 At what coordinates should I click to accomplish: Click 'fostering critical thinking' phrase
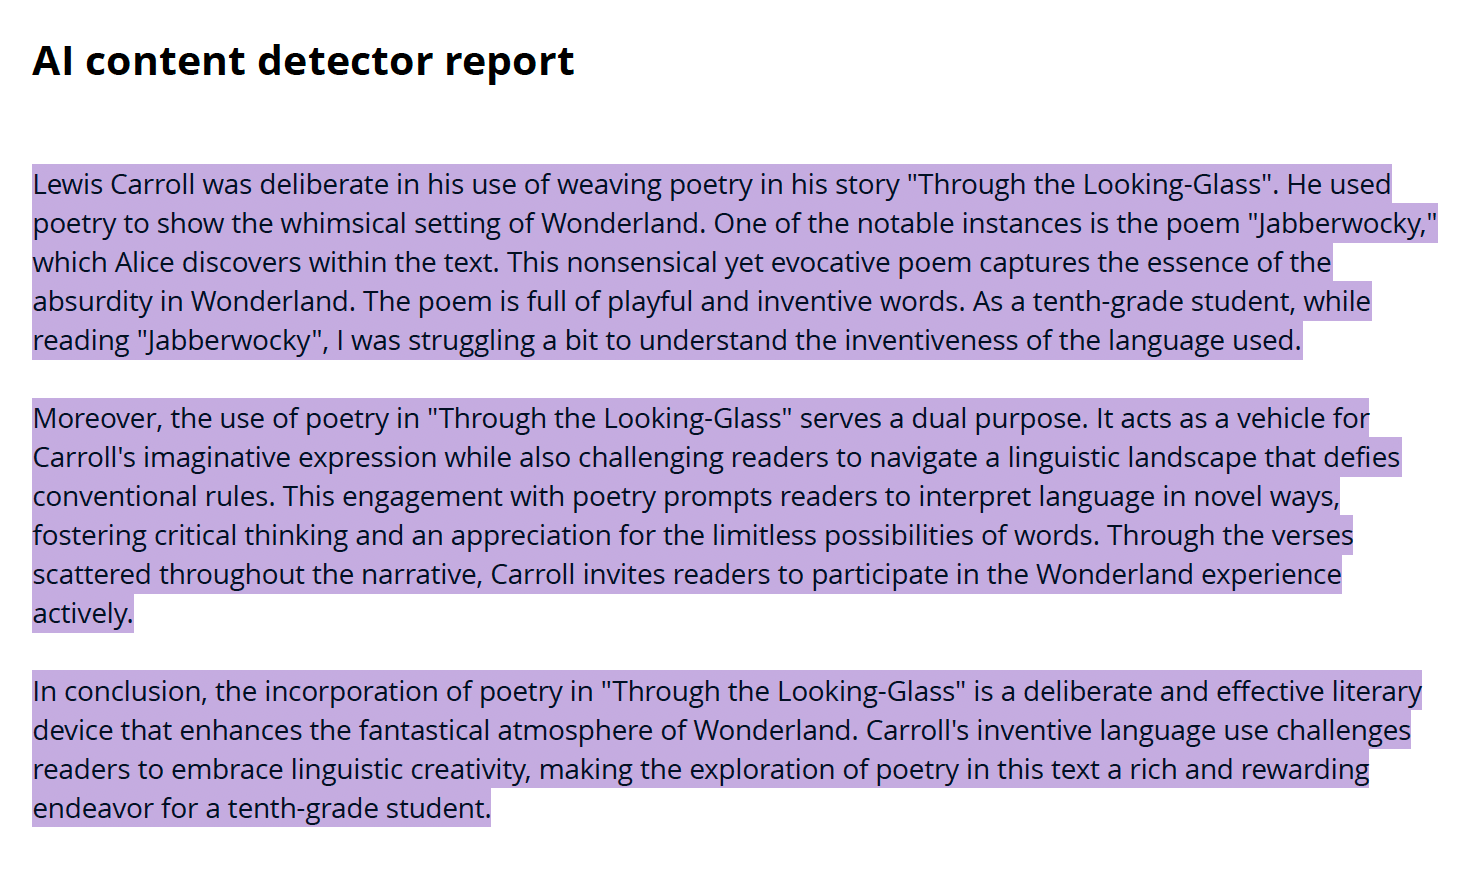coord(190,536)
